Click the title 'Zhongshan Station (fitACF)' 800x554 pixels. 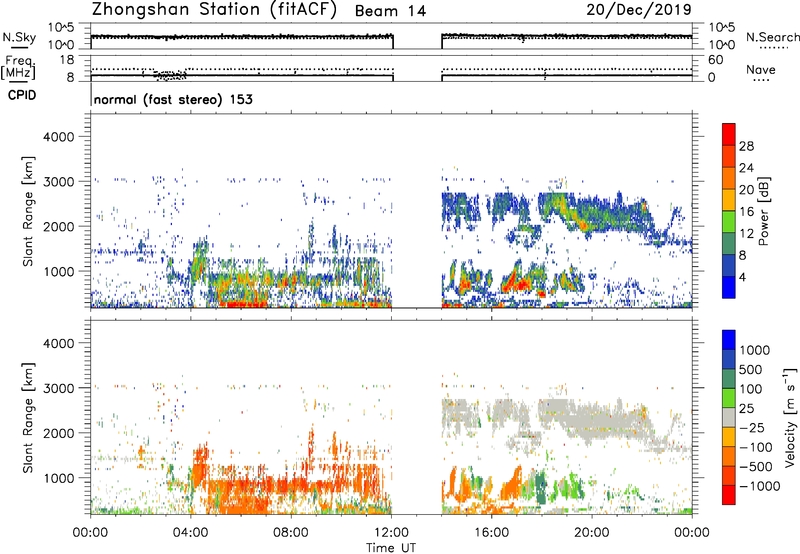point(214,9)
